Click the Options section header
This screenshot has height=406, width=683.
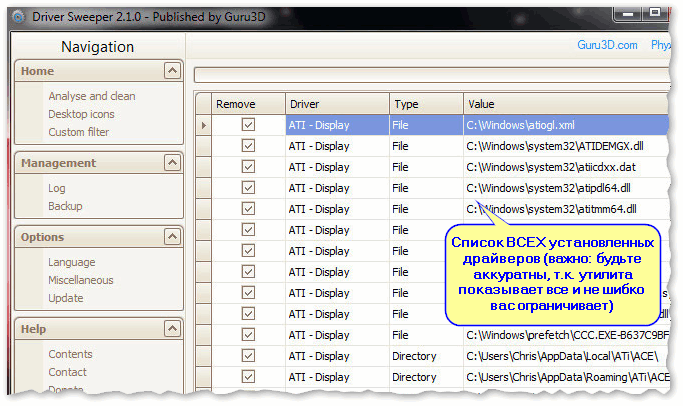click(x=98, y=237)
